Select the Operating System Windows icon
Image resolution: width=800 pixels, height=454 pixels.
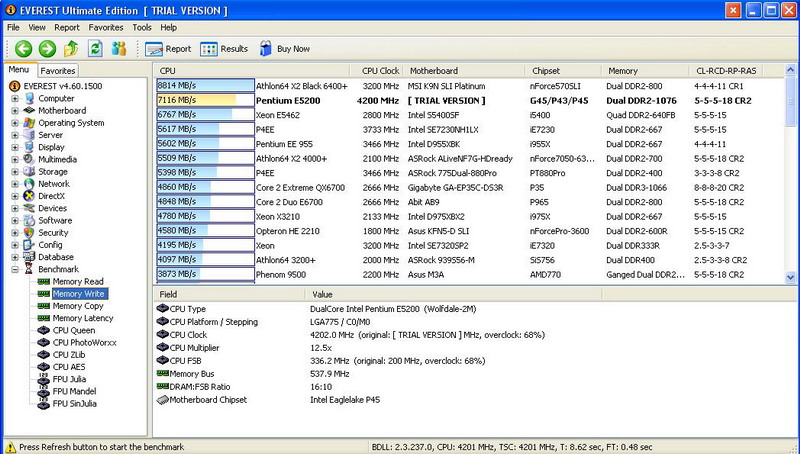coord(30,123)
